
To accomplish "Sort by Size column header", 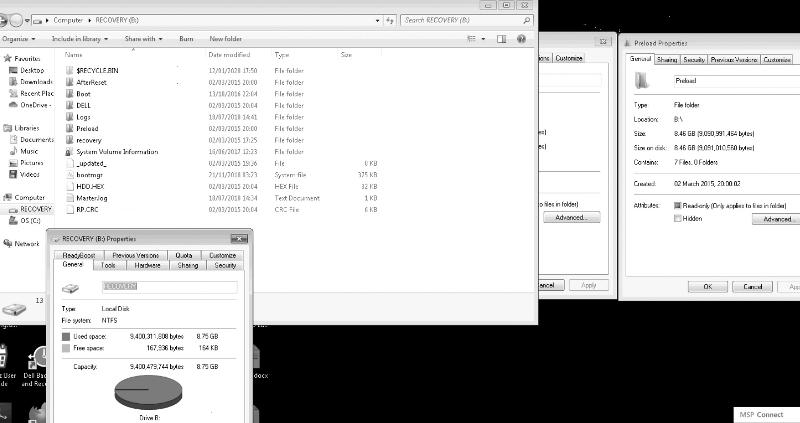I will pyautogui.click(x=346, y=55).
